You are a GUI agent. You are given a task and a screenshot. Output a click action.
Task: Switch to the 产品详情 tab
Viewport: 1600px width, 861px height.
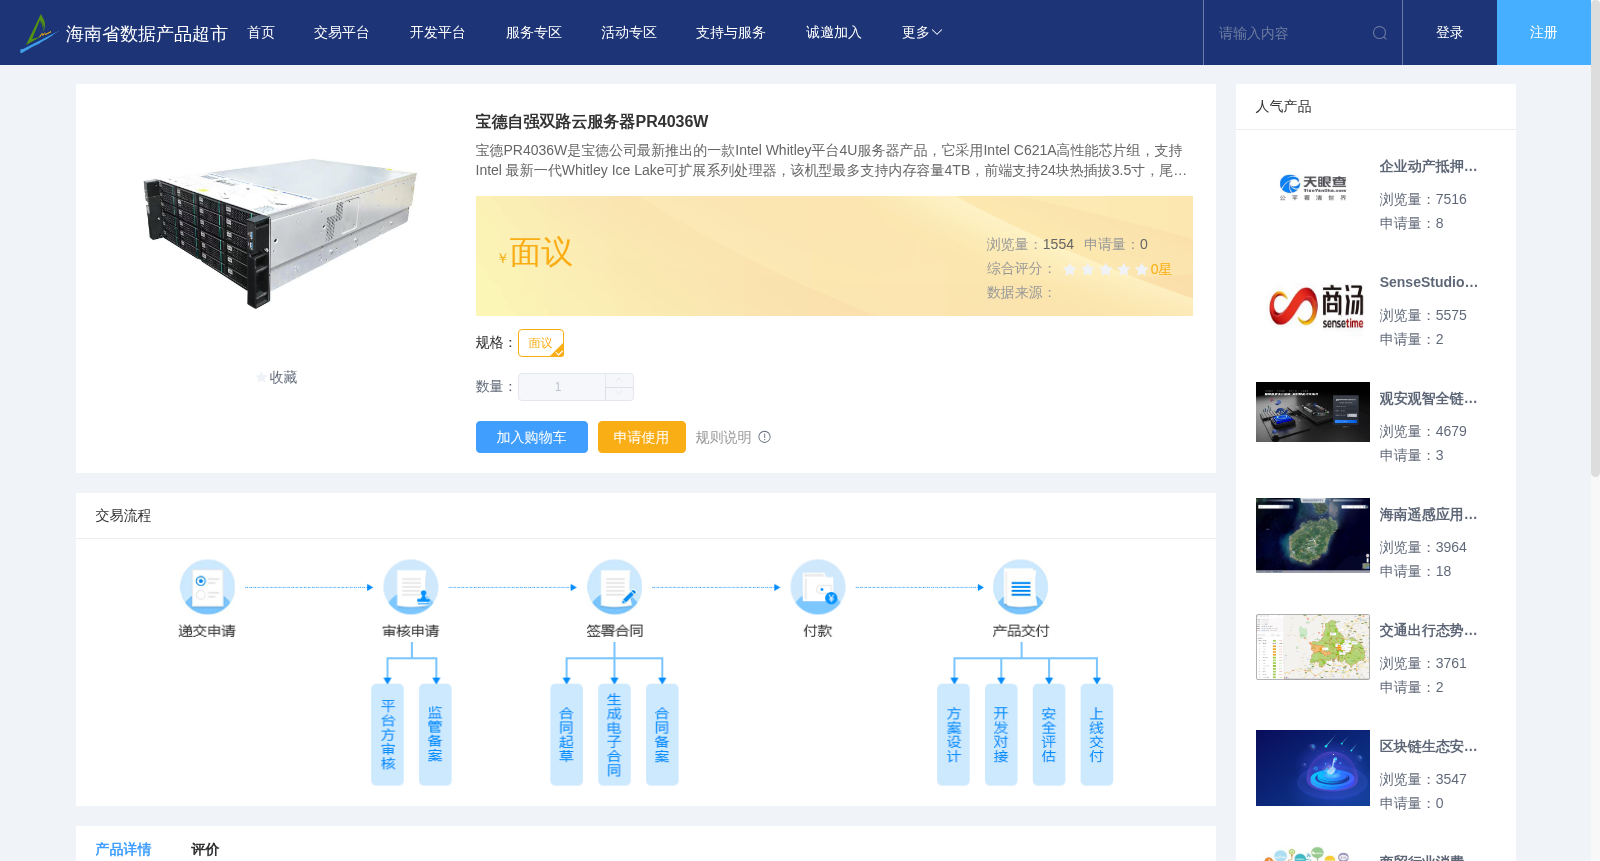pos(123,849)
